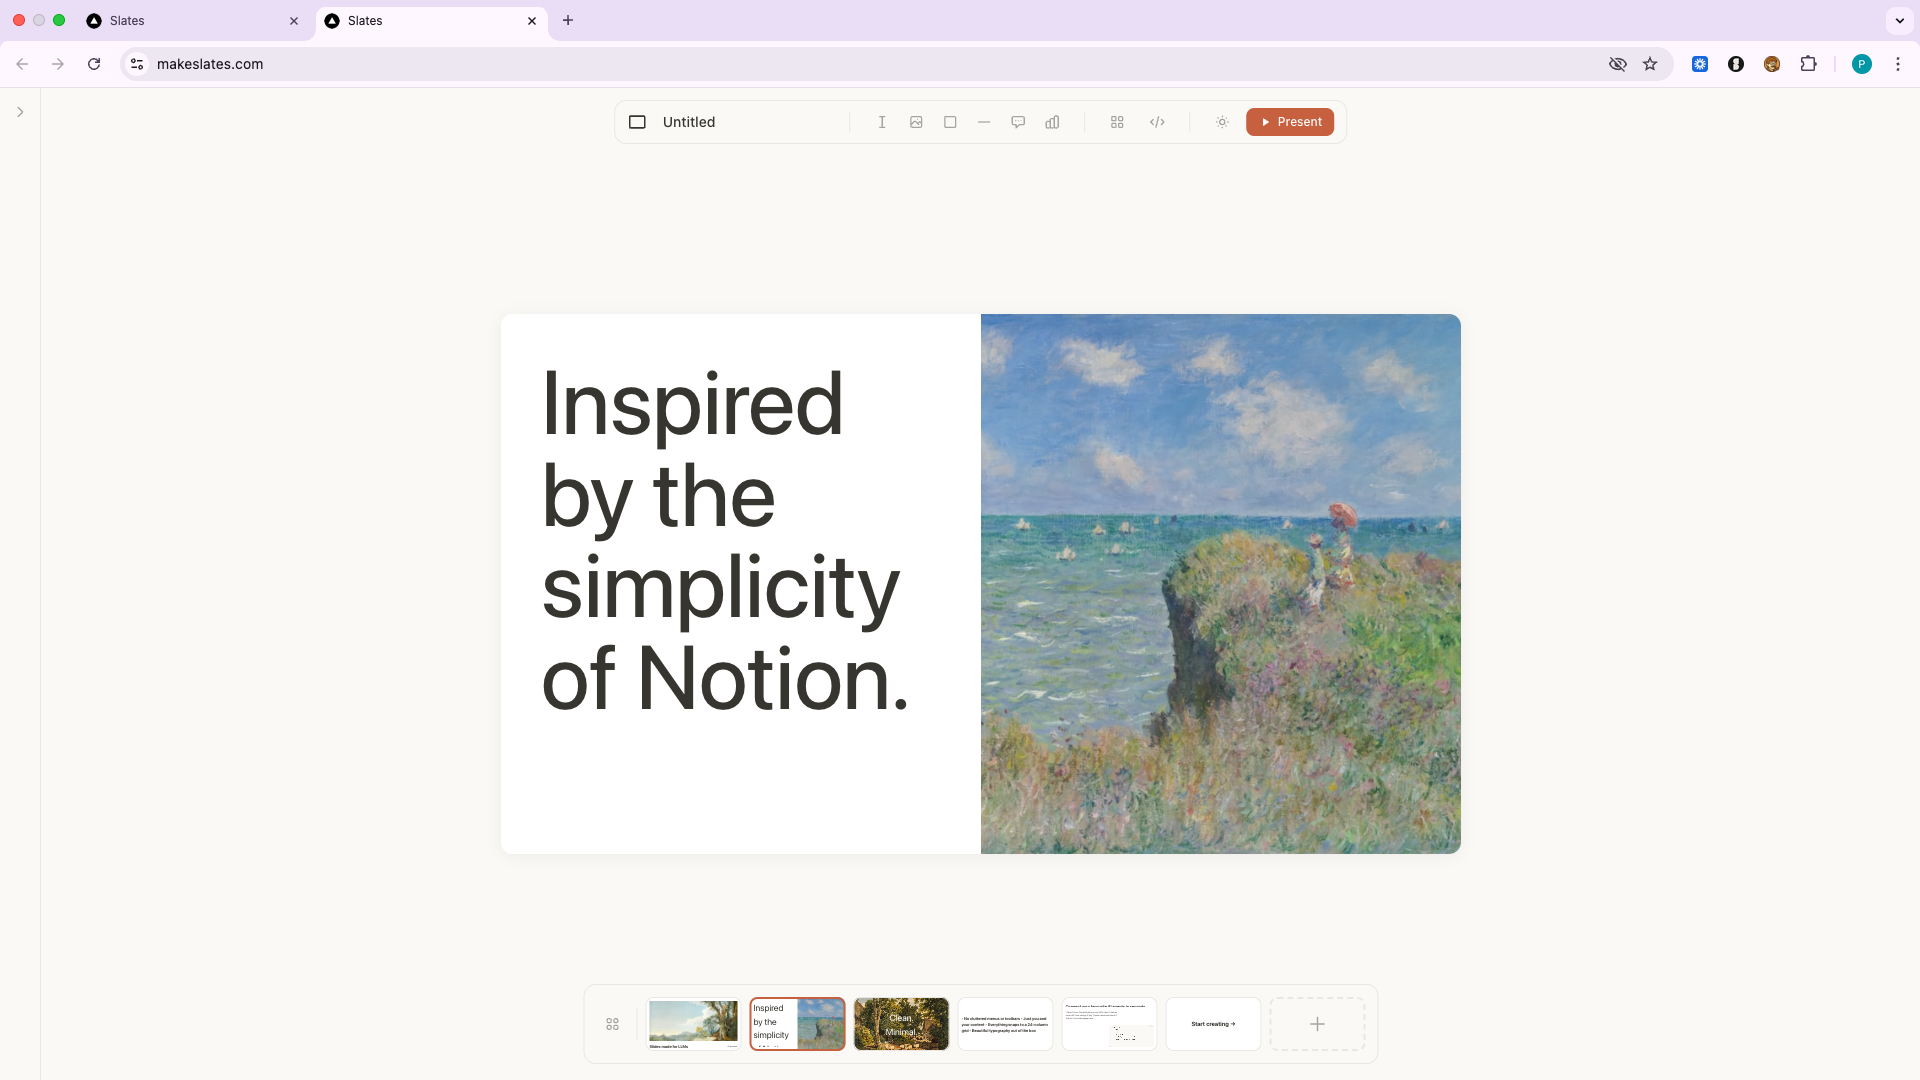Expand the left sidebar chevron

(20, 112)
